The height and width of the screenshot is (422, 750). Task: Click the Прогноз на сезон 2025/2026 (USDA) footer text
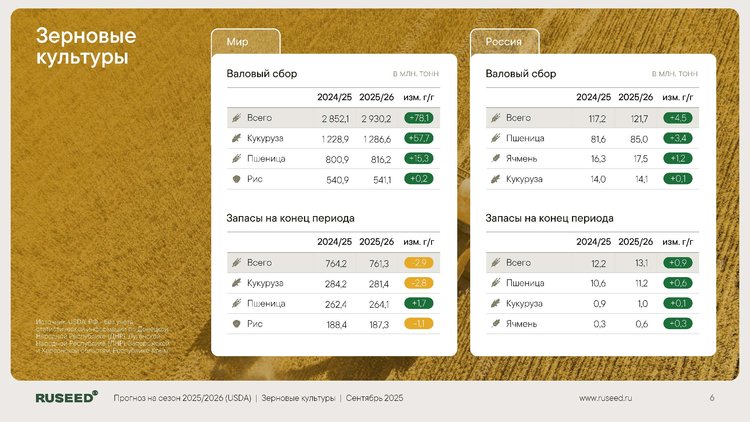182,398
